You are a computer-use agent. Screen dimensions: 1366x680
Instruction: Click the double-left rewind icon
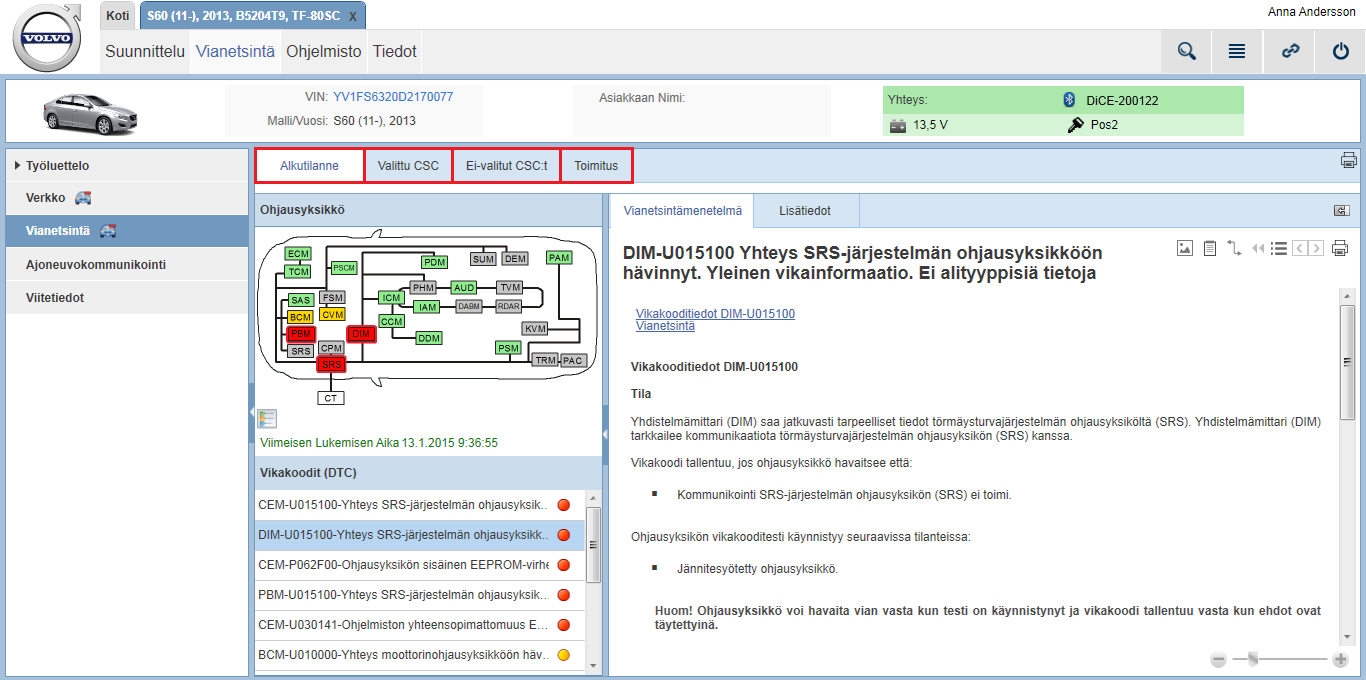click(x=1258, y=248)
